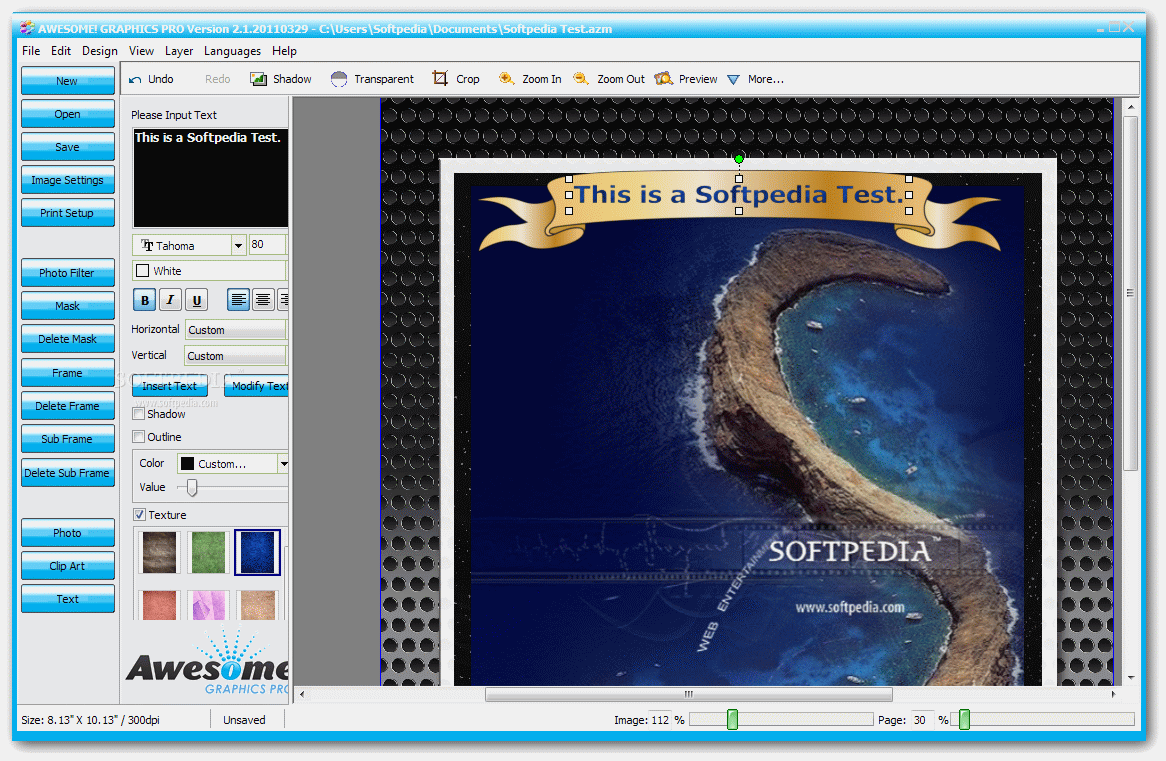Click the Text sidebar button
Viewport: 1166px width, 761px height.
pos(68,599)
